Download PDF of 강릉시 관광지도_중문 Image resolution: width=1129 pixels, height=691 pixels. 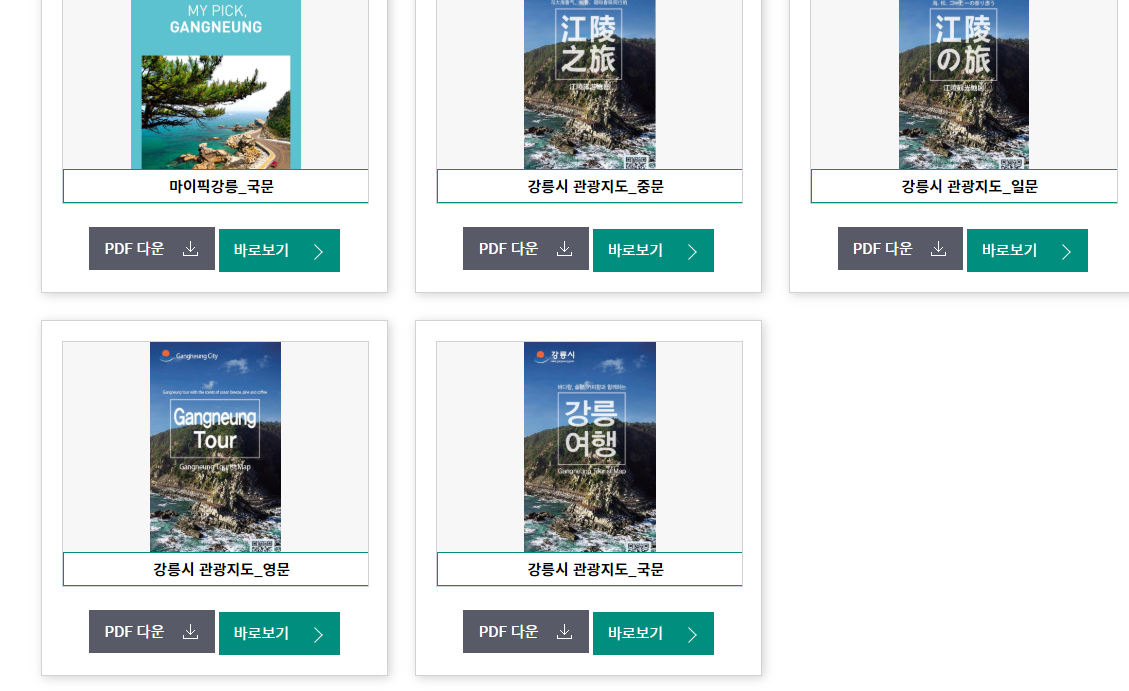click(526, 248)
